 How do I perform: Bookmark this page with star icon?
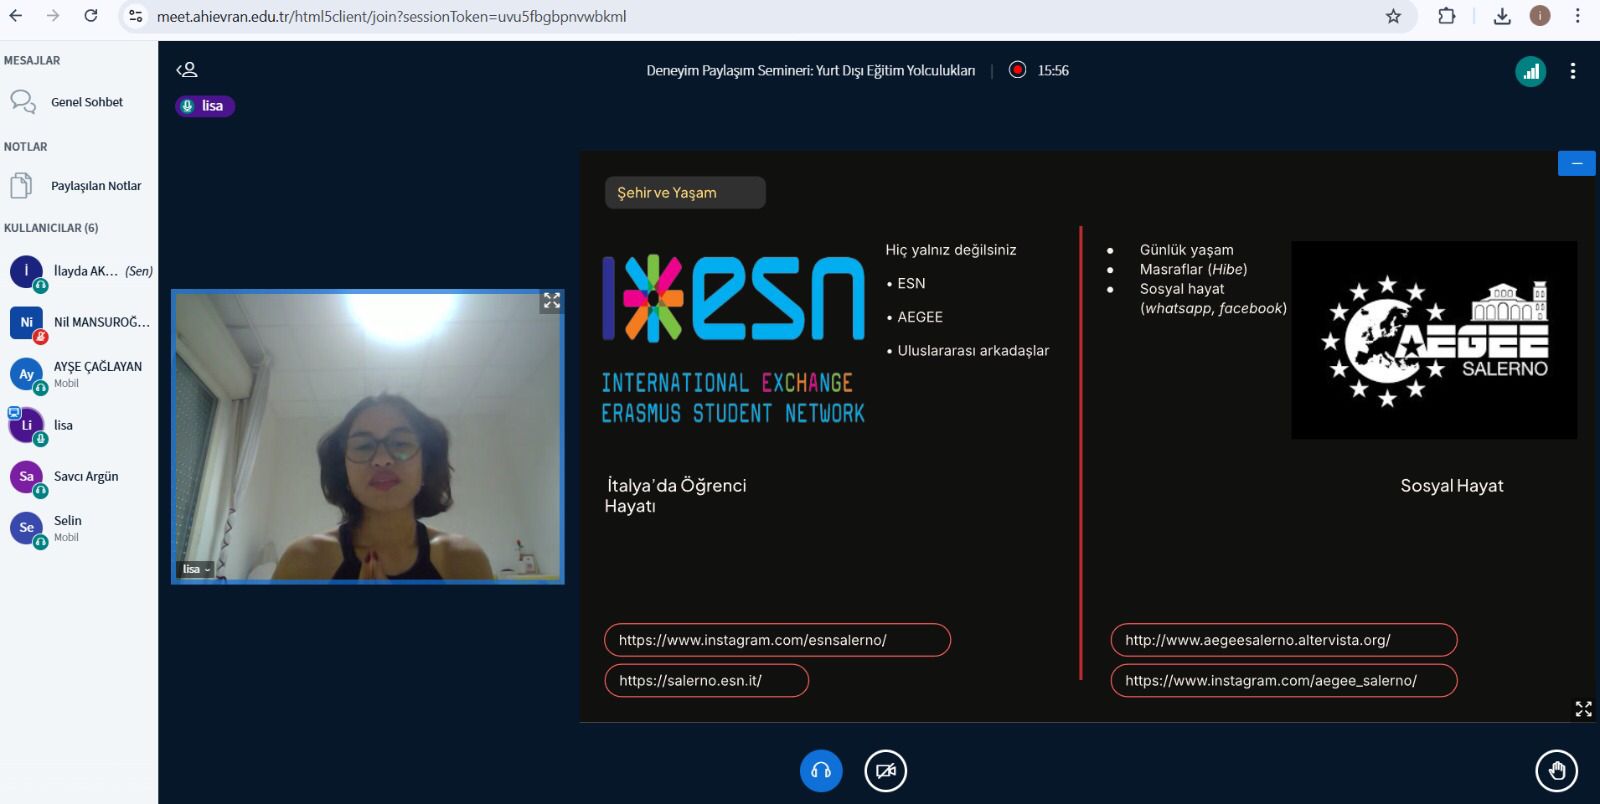coord(1393,16)
